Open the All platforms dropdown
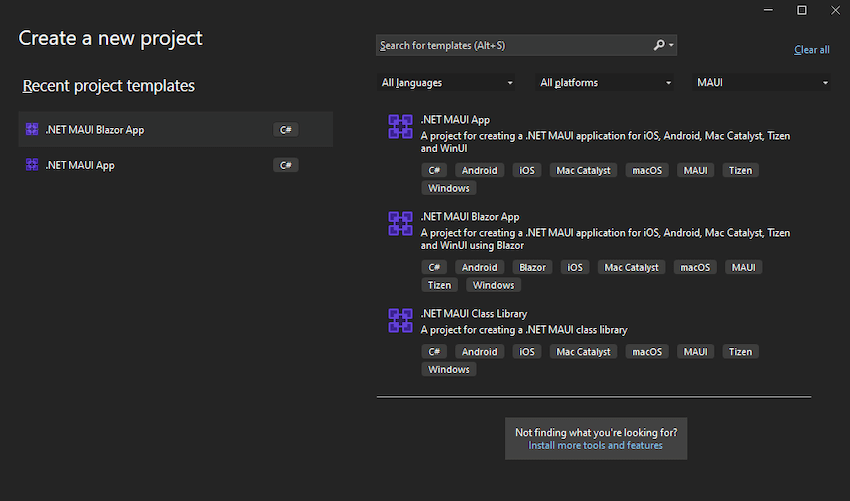Image resolution: width=850 pixels, height=501 pixels. pos(604,82)
